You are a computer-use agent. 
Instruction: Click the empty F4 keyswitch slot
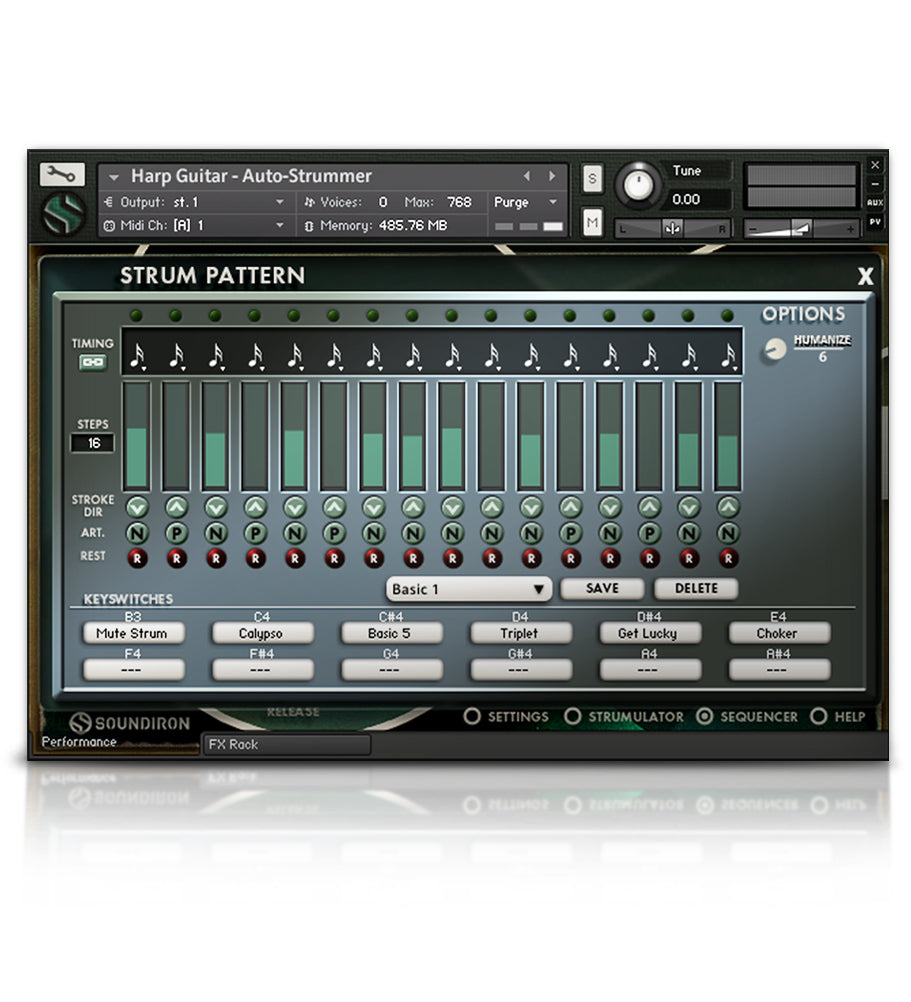point(134,670)
